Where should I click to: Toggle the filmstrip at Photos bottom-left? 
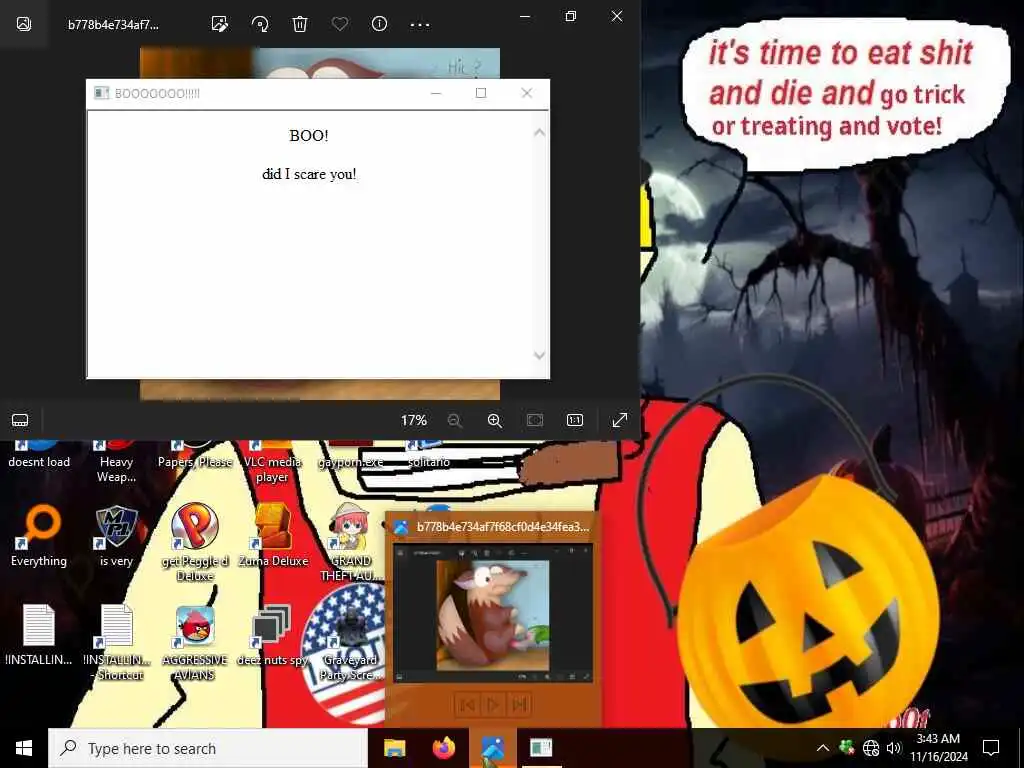(x=20, y=420)
